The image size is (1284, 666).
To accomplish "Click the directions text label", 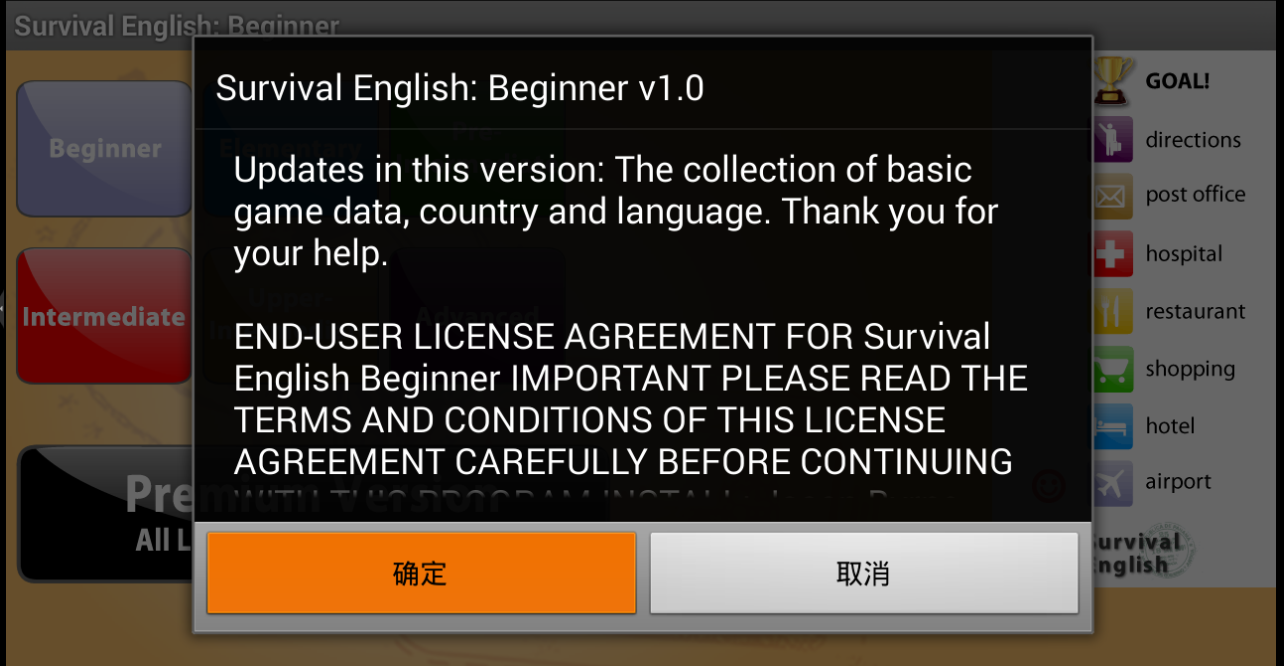I will click(x=1193, y=140).
